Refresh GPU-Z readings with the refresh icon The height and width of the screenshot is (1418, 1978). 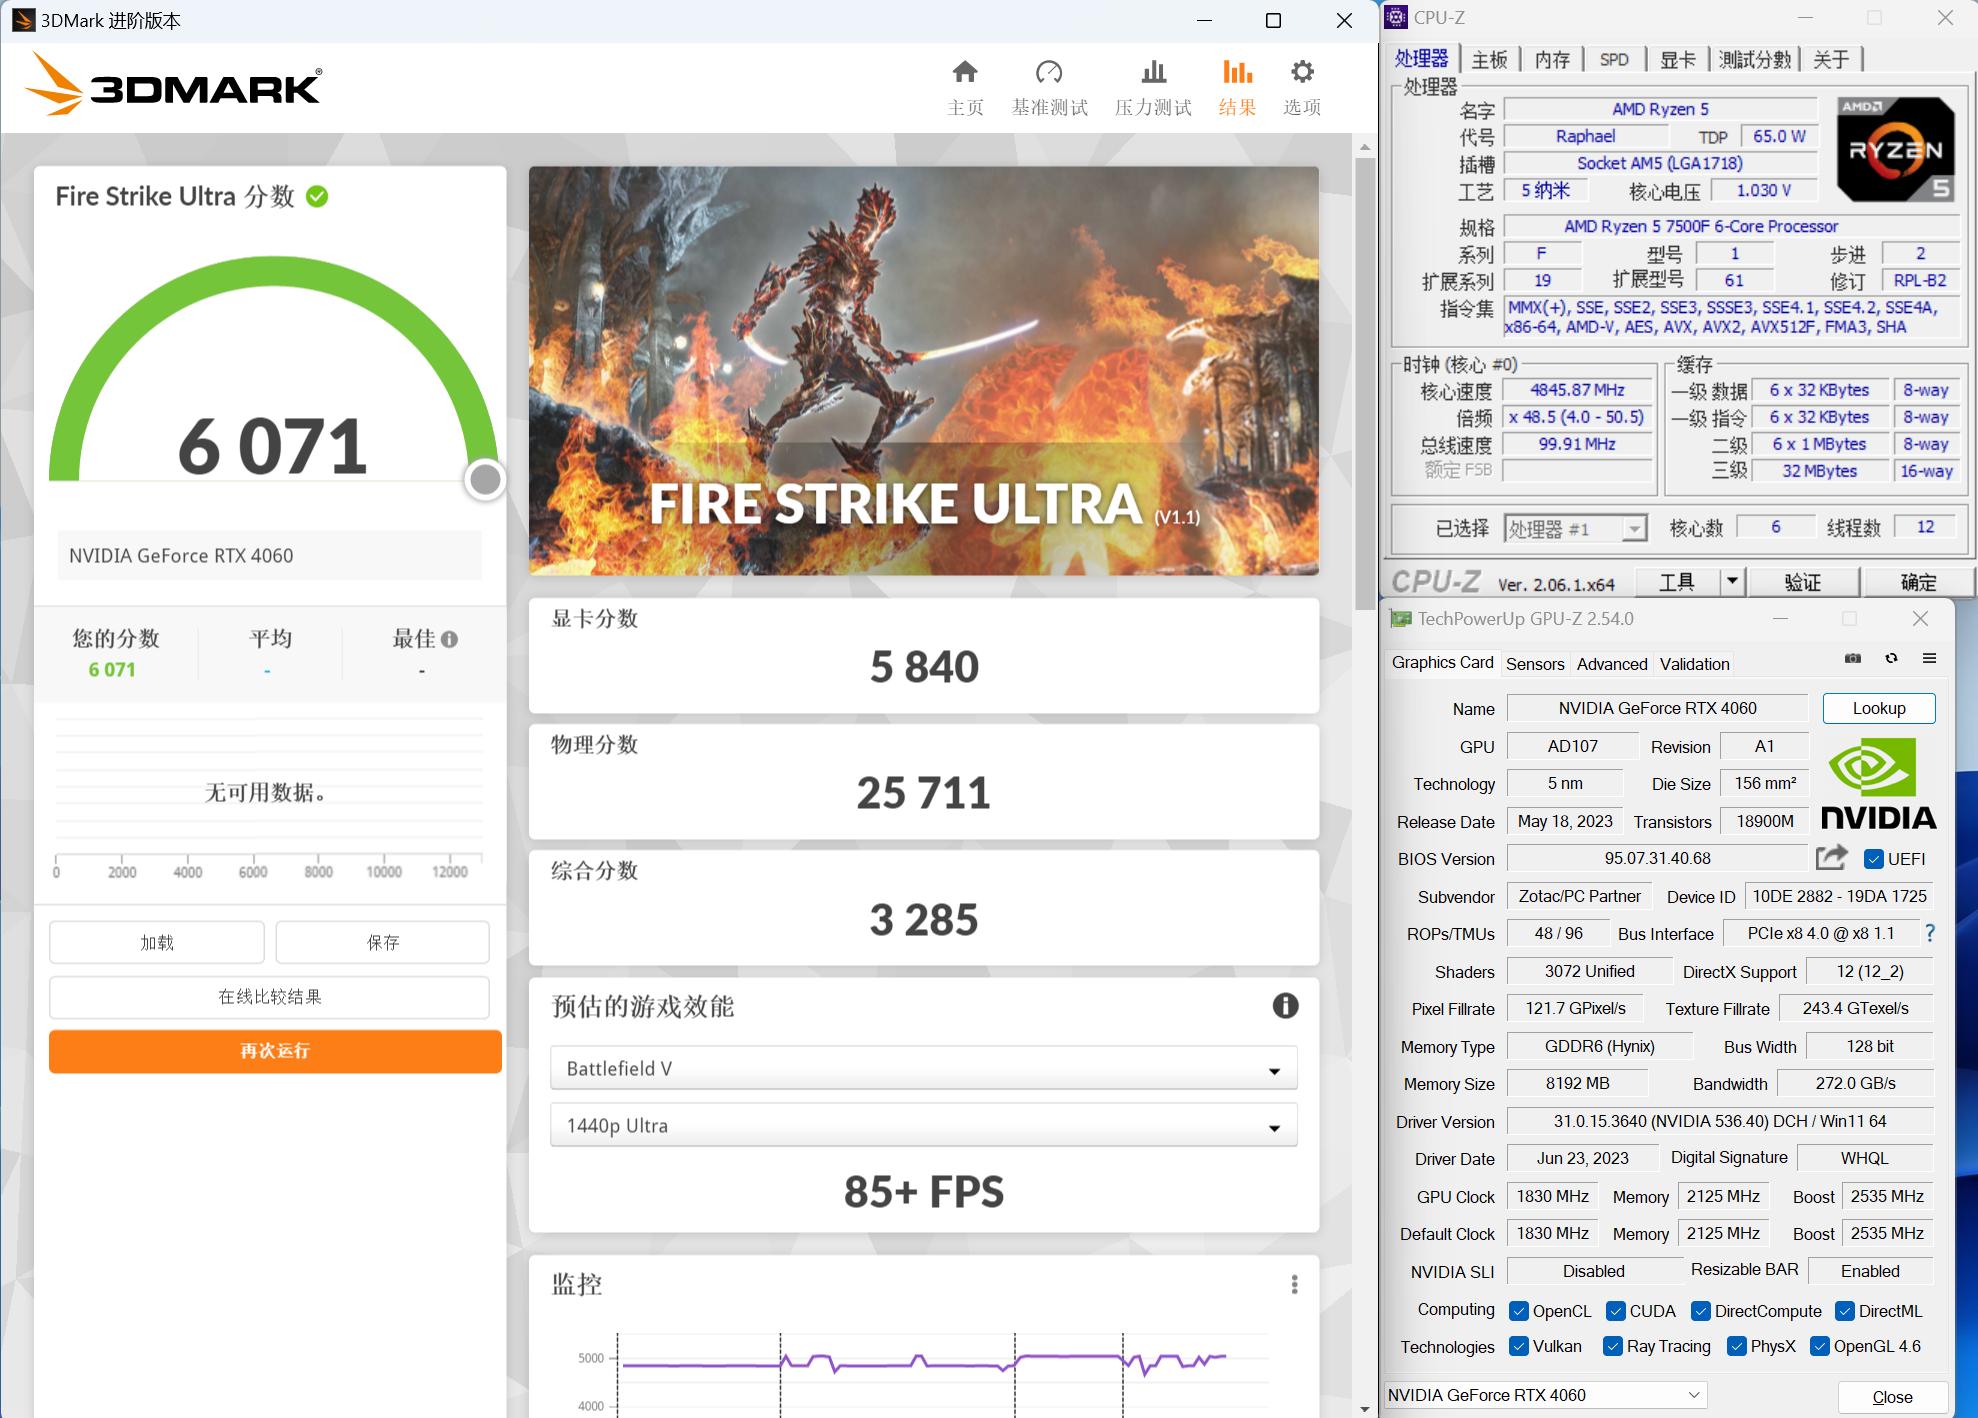click(1891, 659)
